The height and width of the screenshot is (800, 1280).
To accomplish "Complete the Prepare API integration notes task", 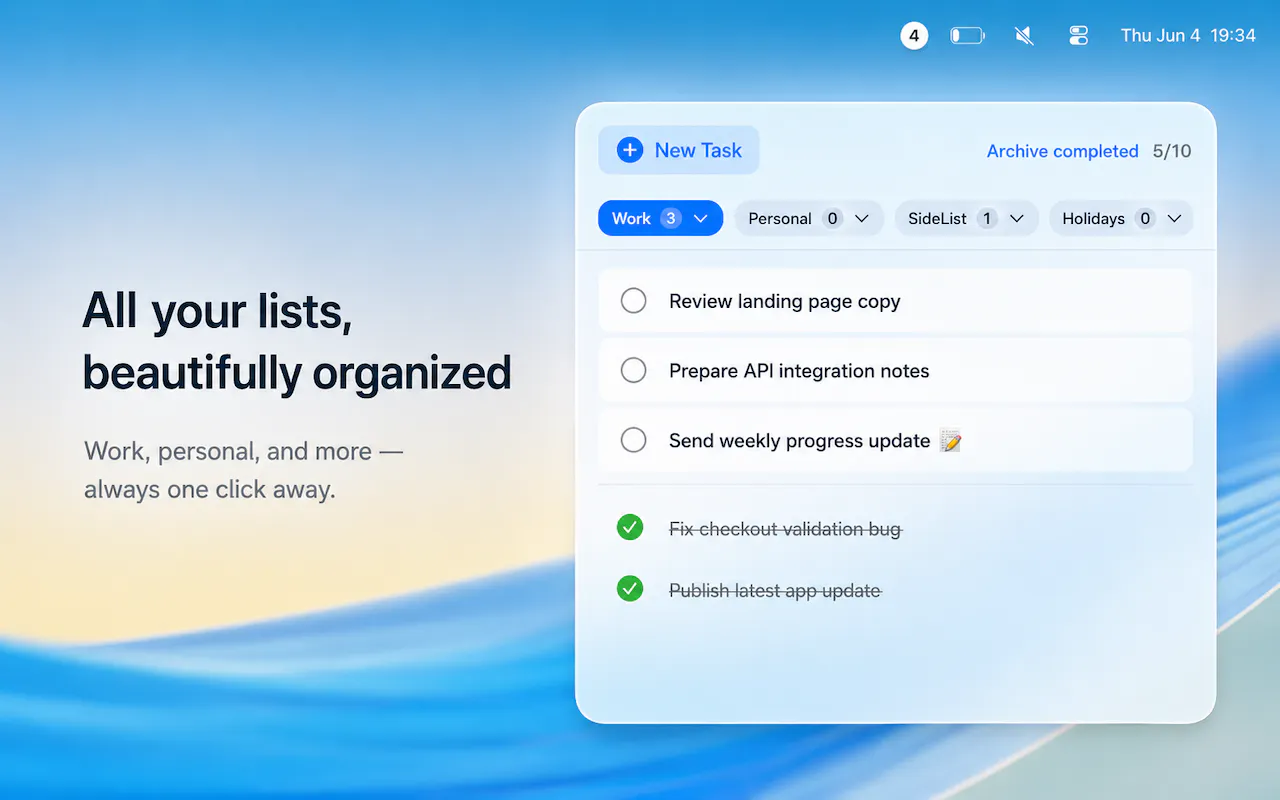I will coord(634,371).
